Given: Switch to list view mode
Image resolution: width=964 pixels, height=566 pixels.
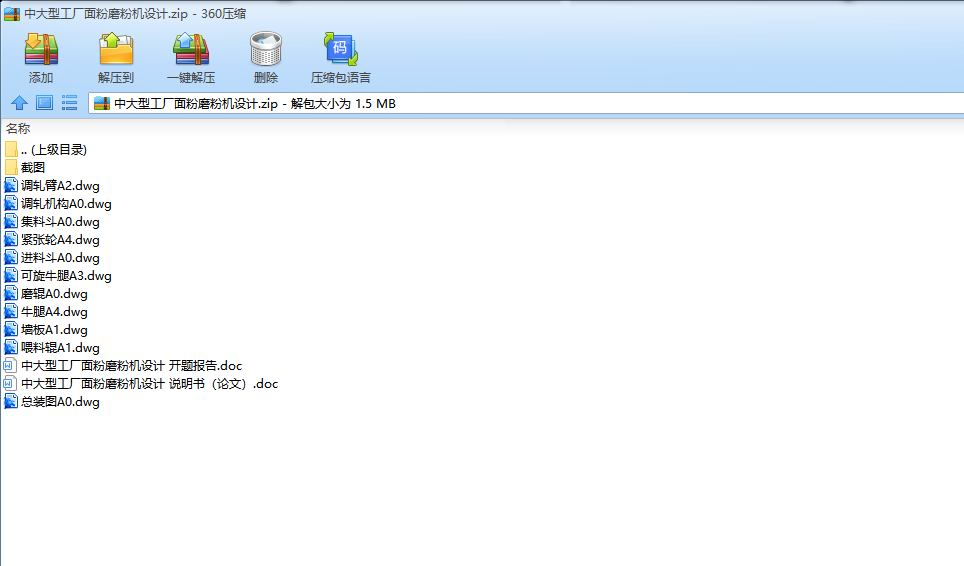Looking at the screenshot, I should click(x=69, y=103).
